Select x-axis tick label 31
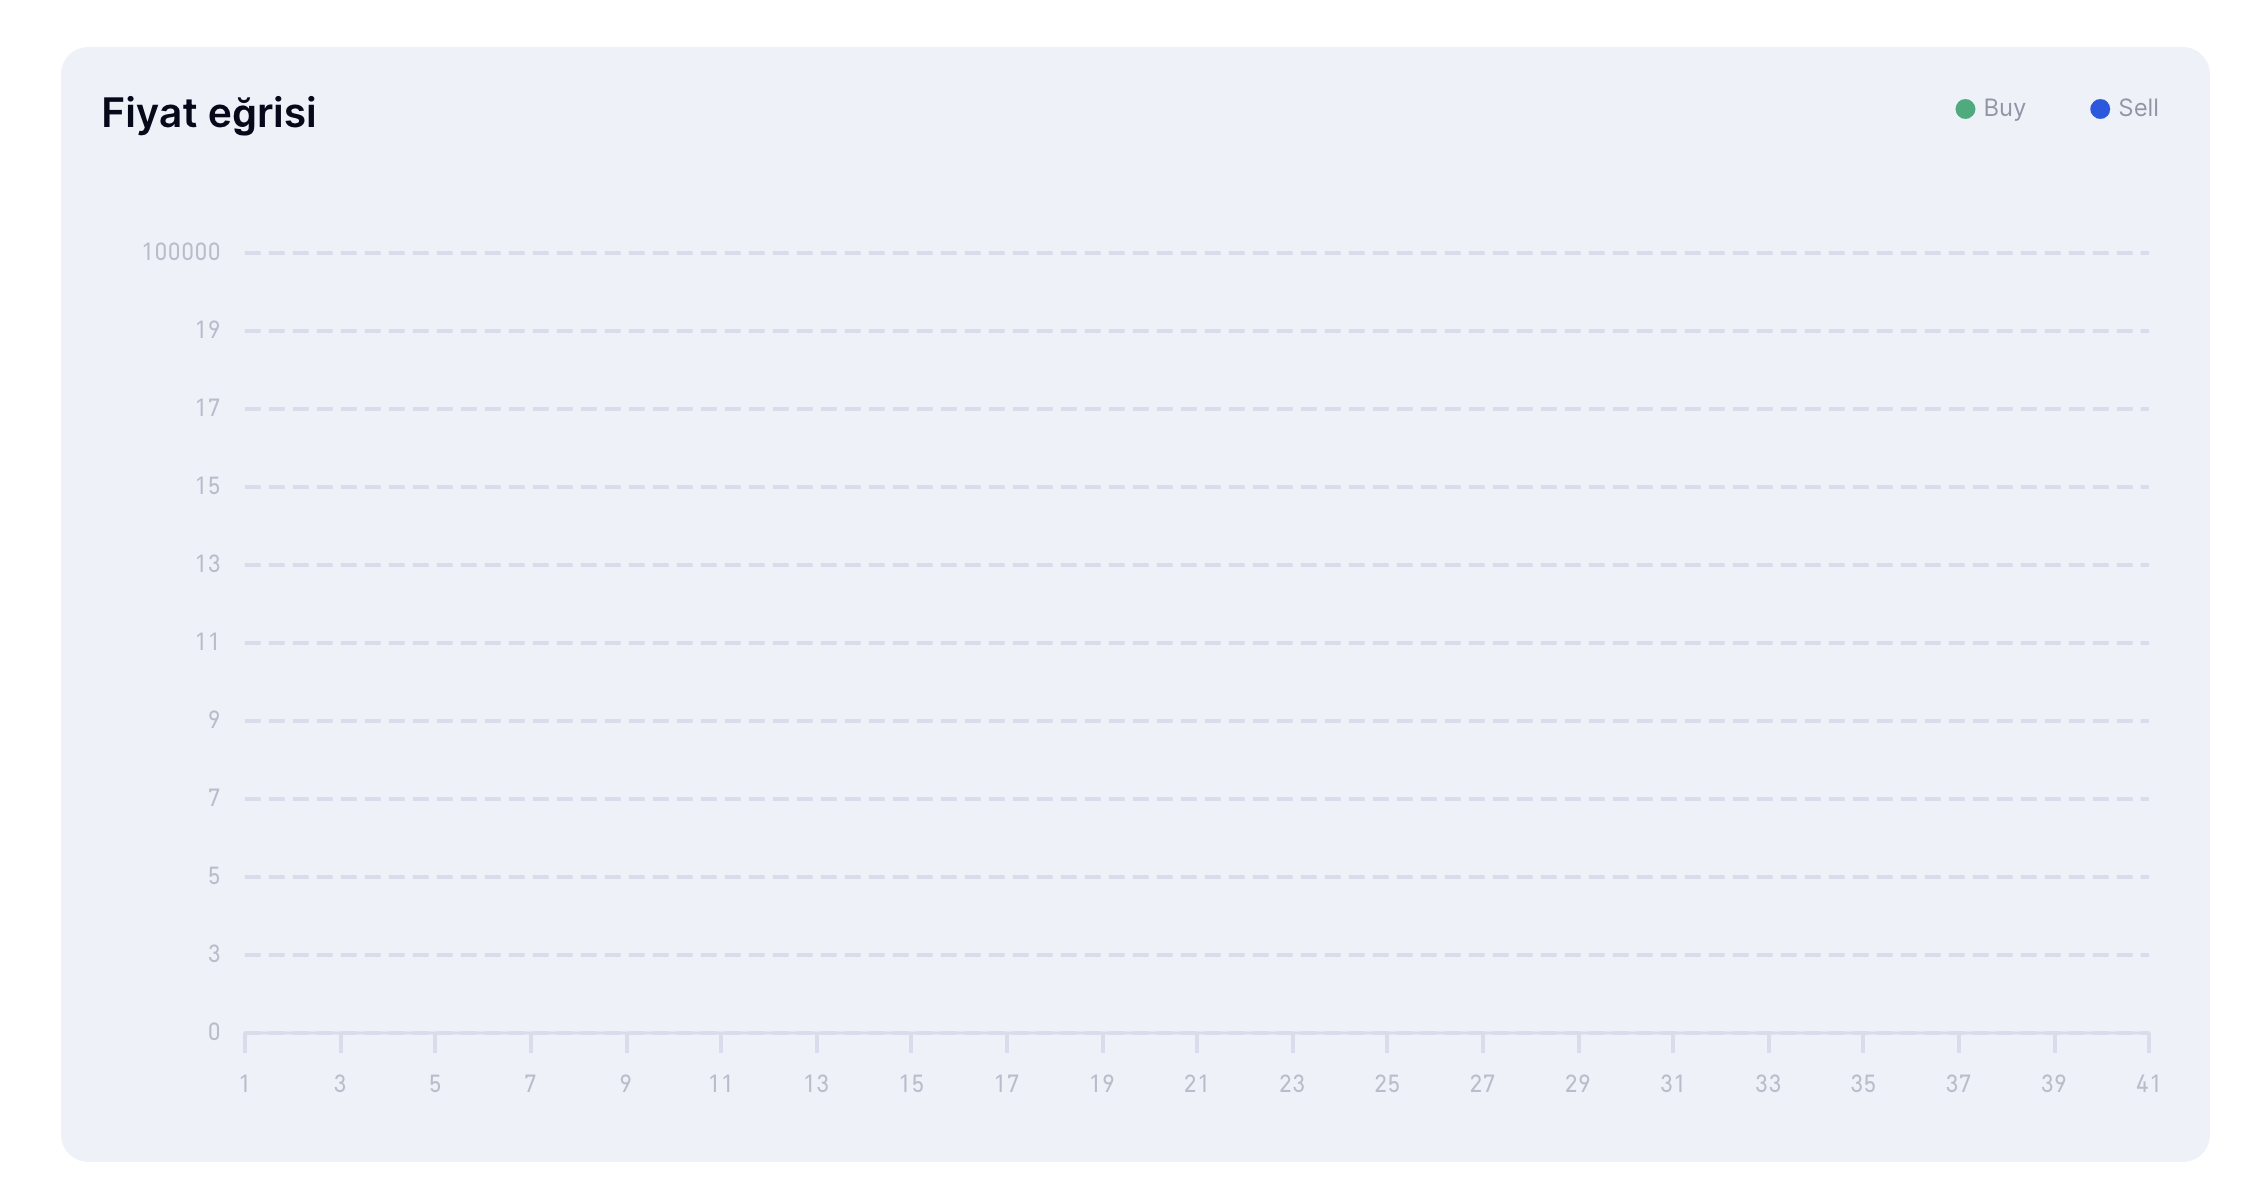Image resolution: width=2260 pixels, height=1190 pixels. point(1673,1084)
